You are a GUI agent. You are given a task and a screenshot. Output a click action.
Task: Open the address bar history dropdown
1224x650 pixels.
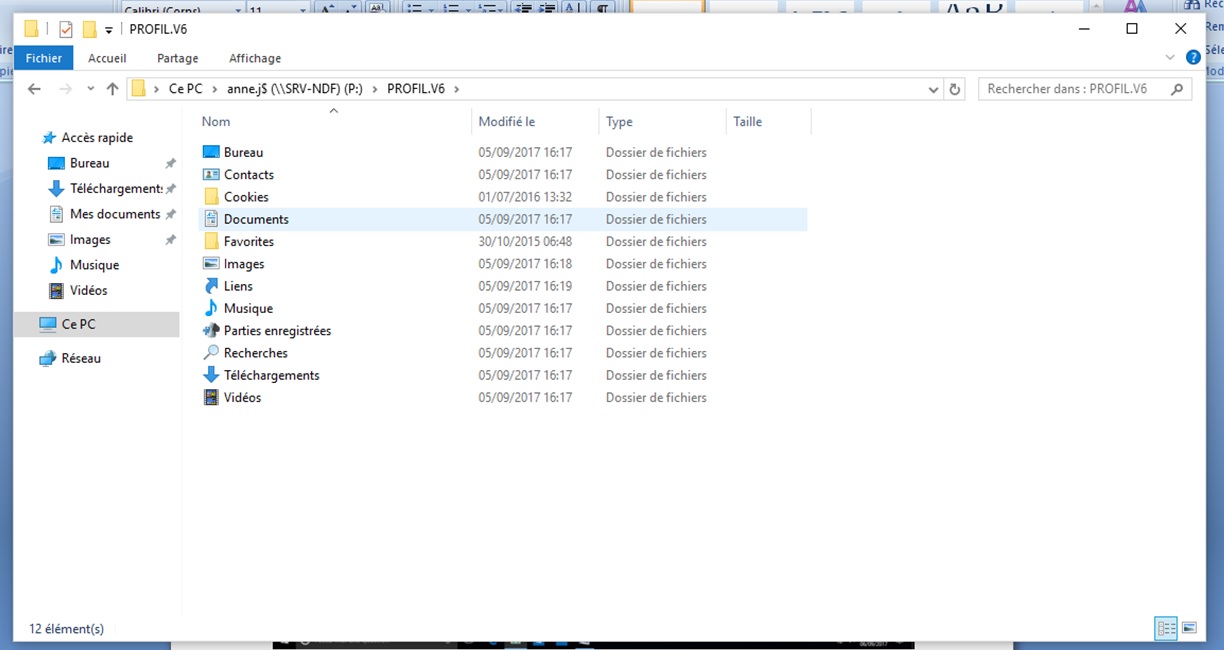(934, 89)
